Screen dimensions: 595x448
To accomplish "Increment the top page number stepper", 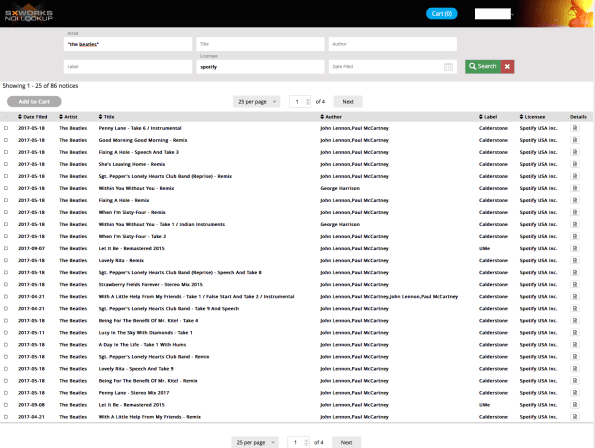I will 308,99.
